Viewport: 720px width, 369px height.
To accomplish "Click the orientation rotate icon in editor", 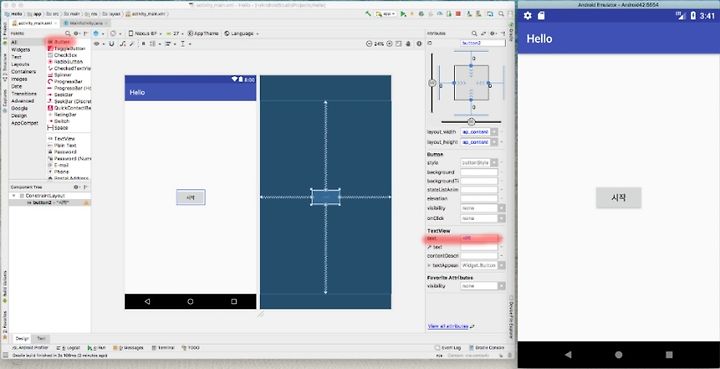I will (x=113, y=33).
